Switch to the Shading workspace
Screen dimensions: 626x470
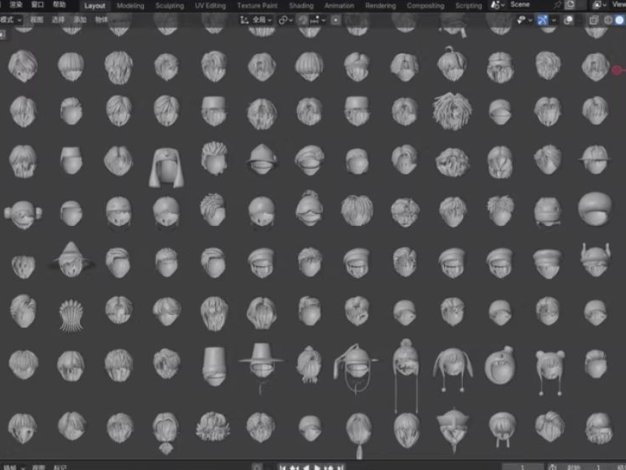tap(300, 5)
